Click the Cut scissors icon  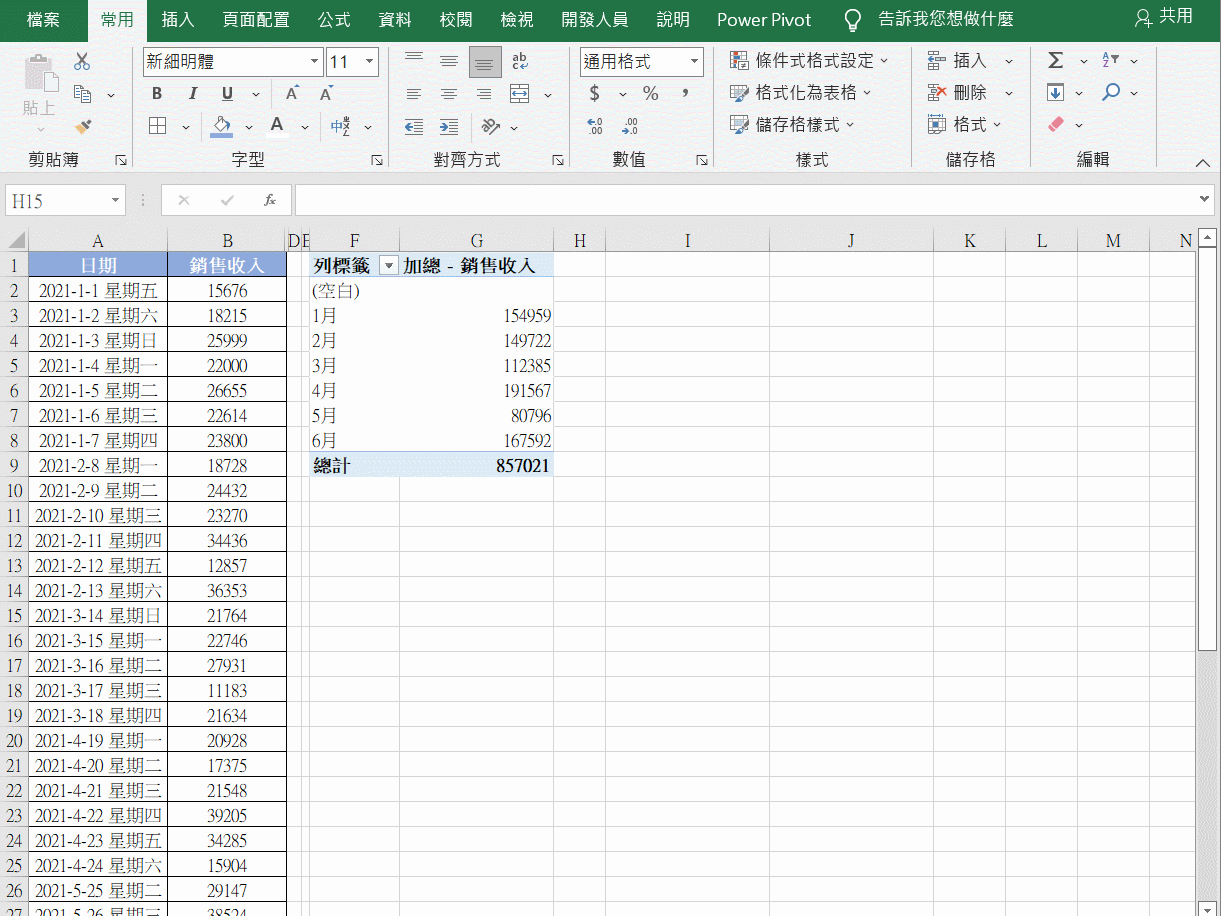(82, 62)
